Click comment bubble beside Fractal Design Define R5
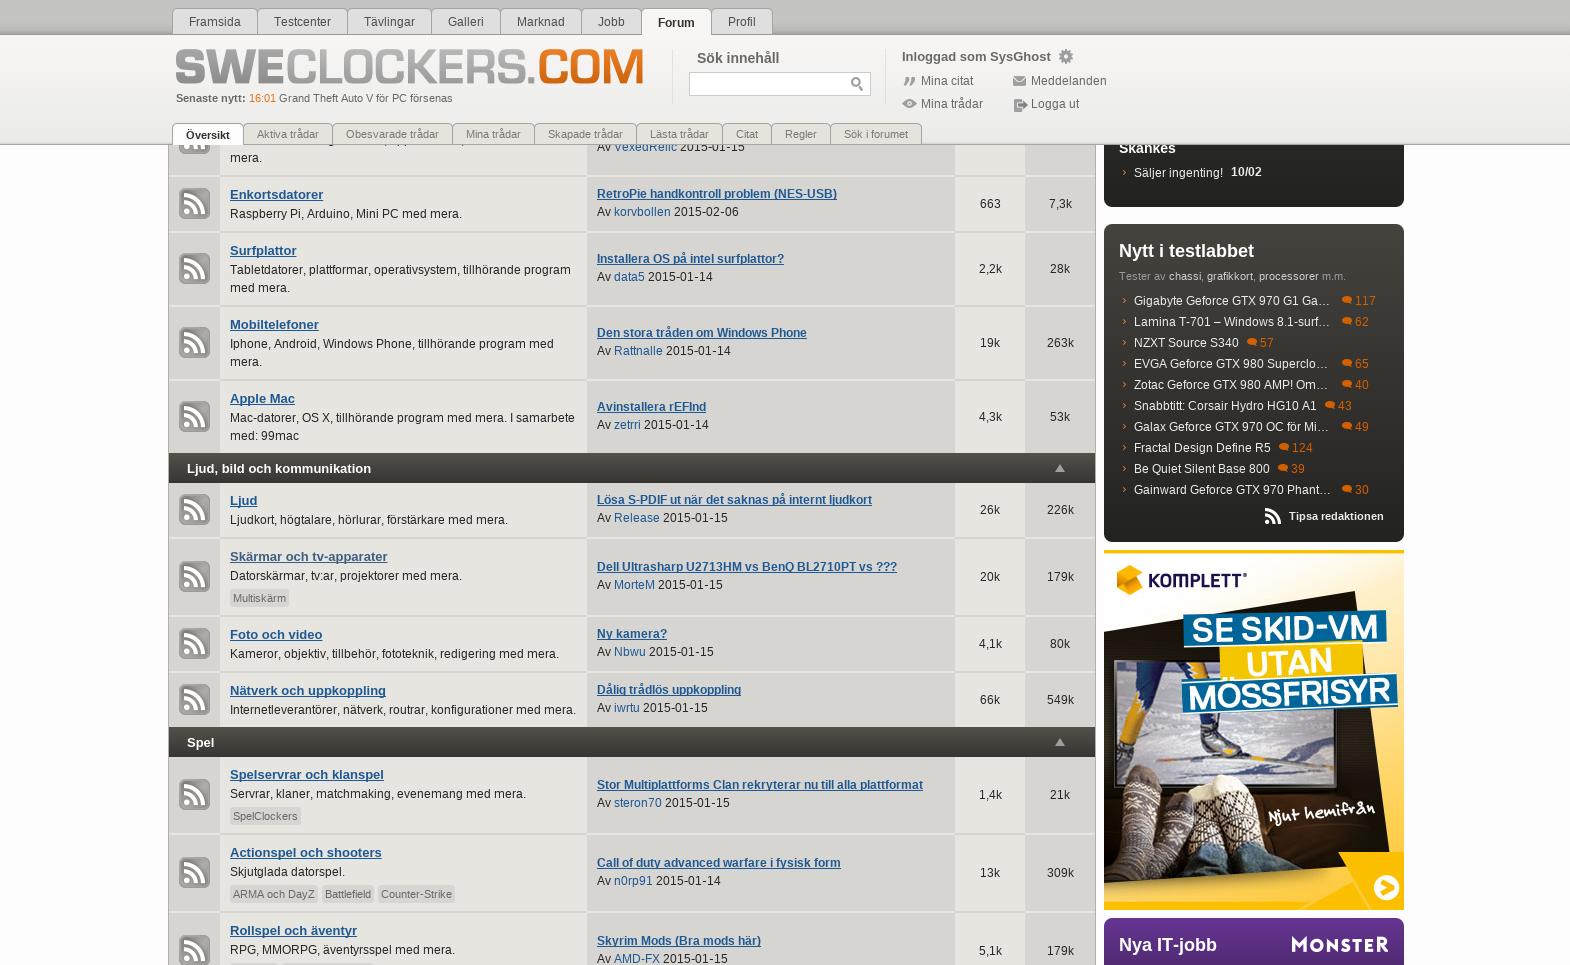 point(1283,447)
